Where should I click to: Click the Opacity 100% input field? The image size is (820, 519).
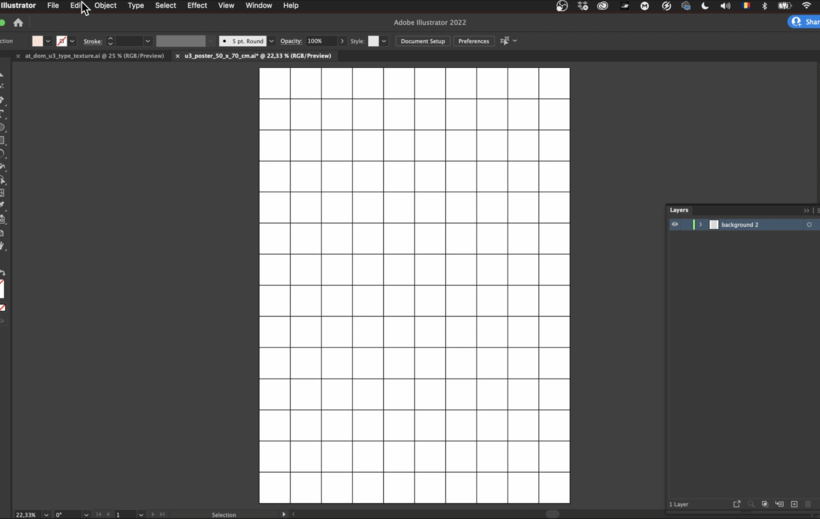tap(321, 41)
